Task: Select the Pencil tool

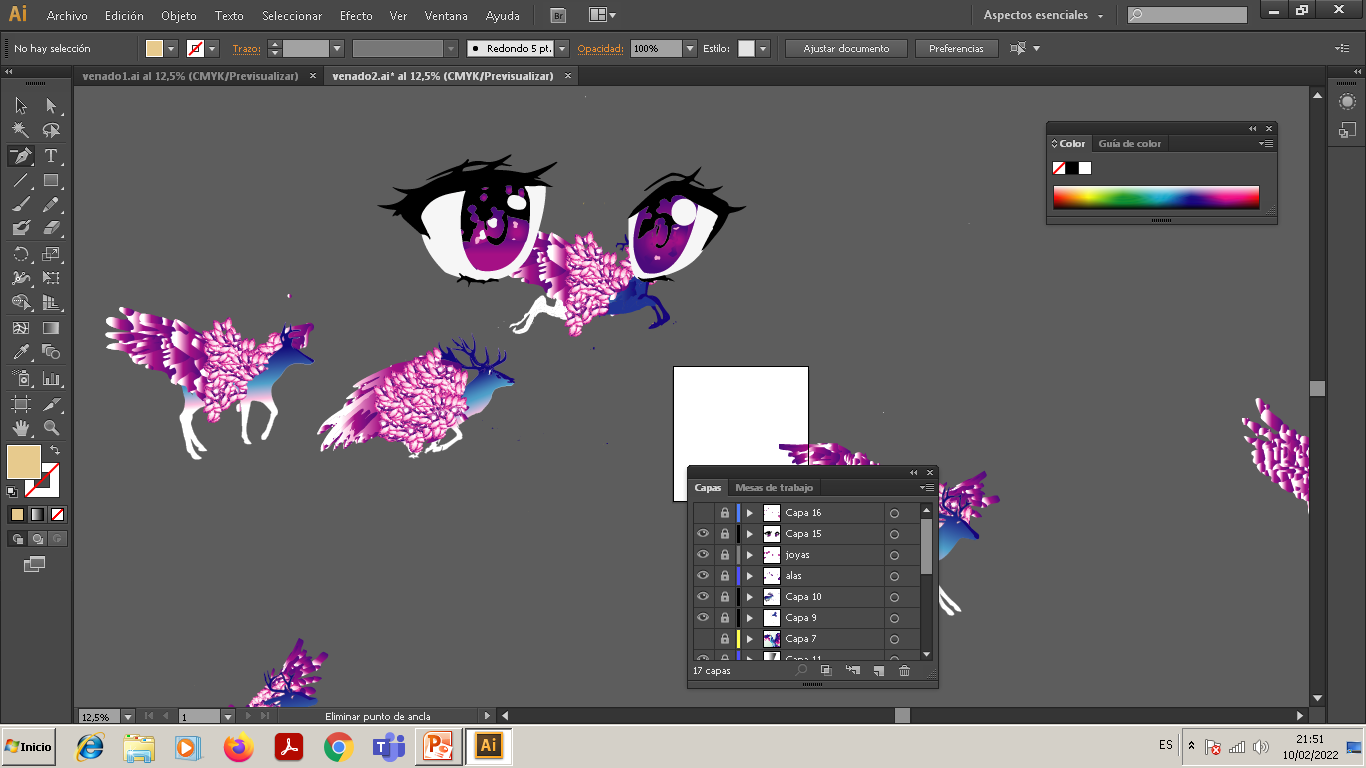Action: click(51, 205)
